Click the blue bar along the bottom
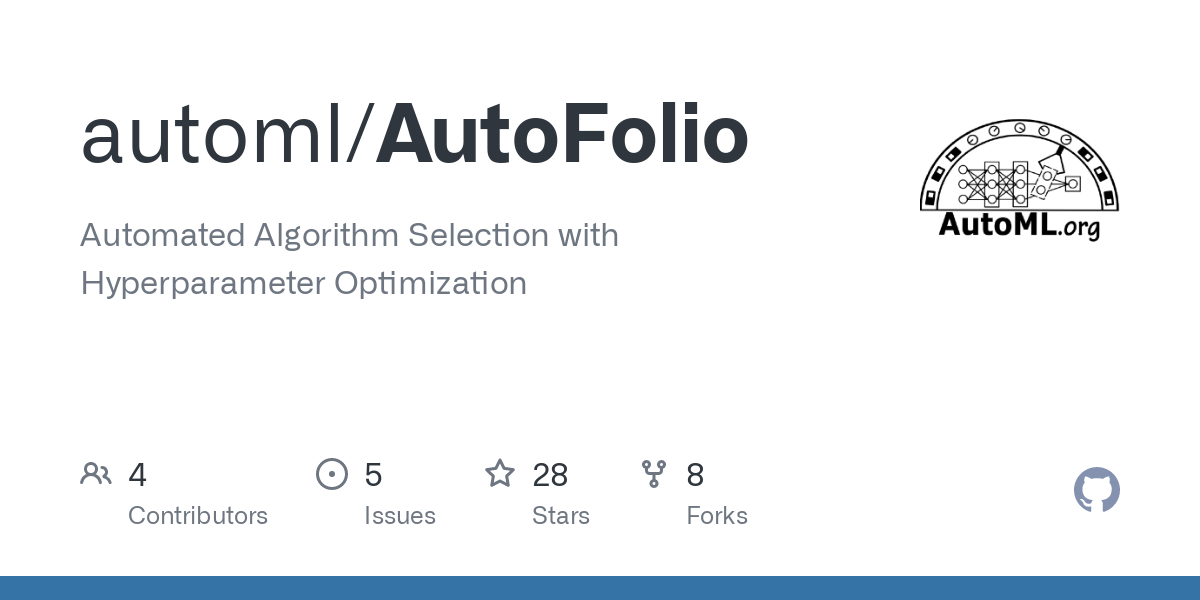 click(x=600, y=588)
